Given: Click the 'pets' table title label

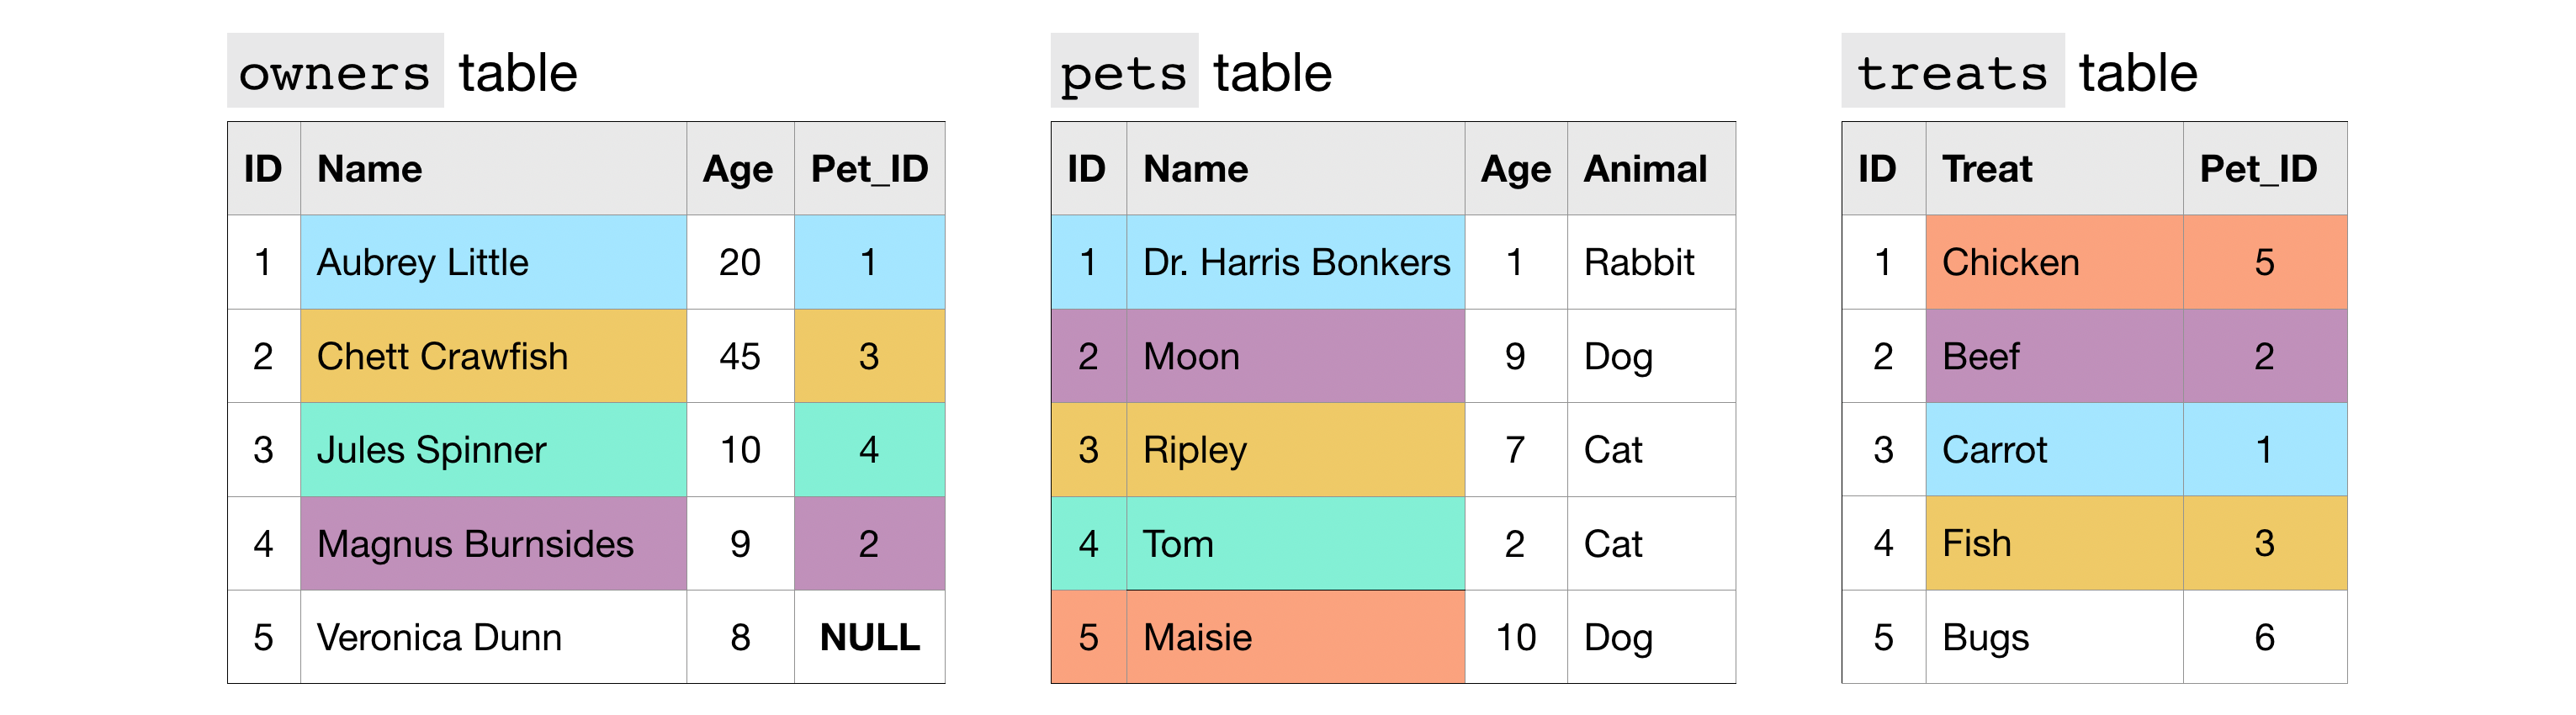Looking at the screenshot, I should [1123, 73].
